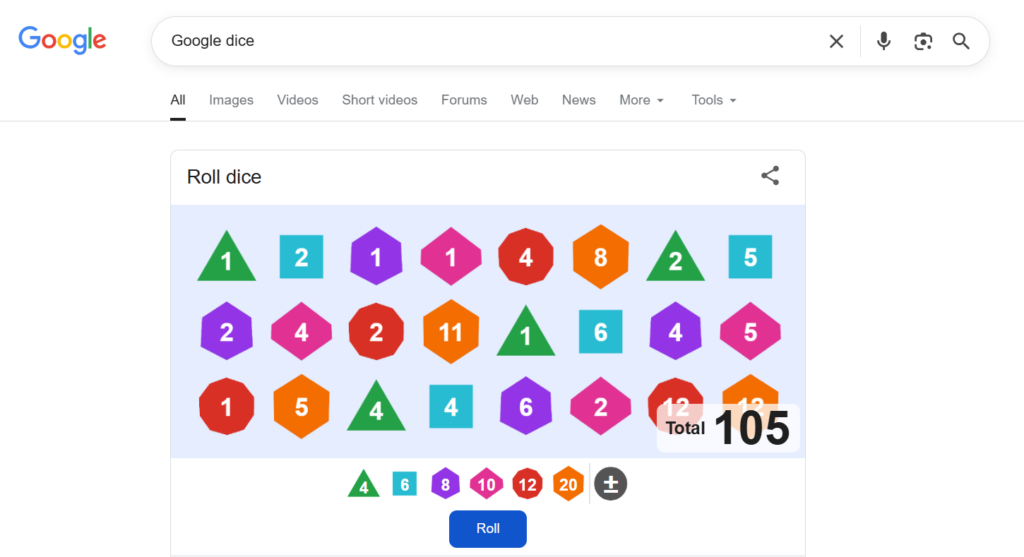Open the Tools dropdown
Image resolution: width=1024 pixels, height=557 pixels.
[713, 100]
